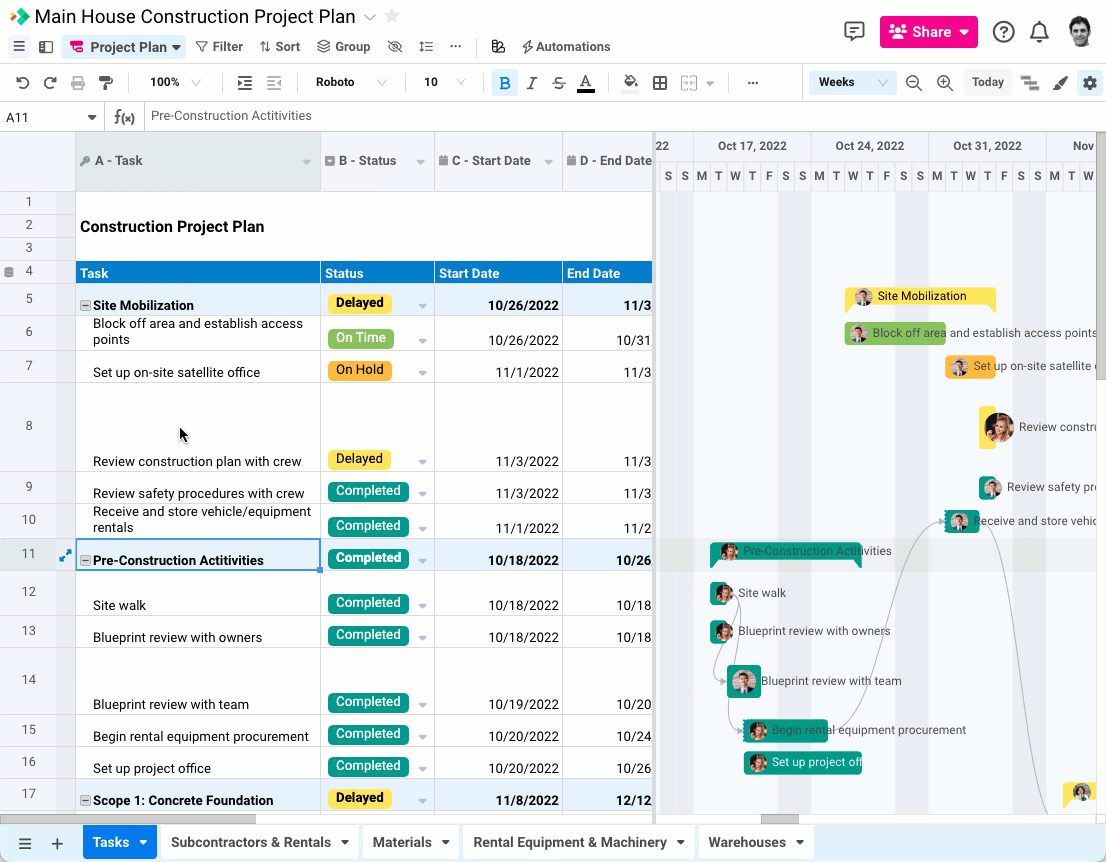Open notifications bell
This screenshot has height=862, width=1106.
(x=1039, y=32)
